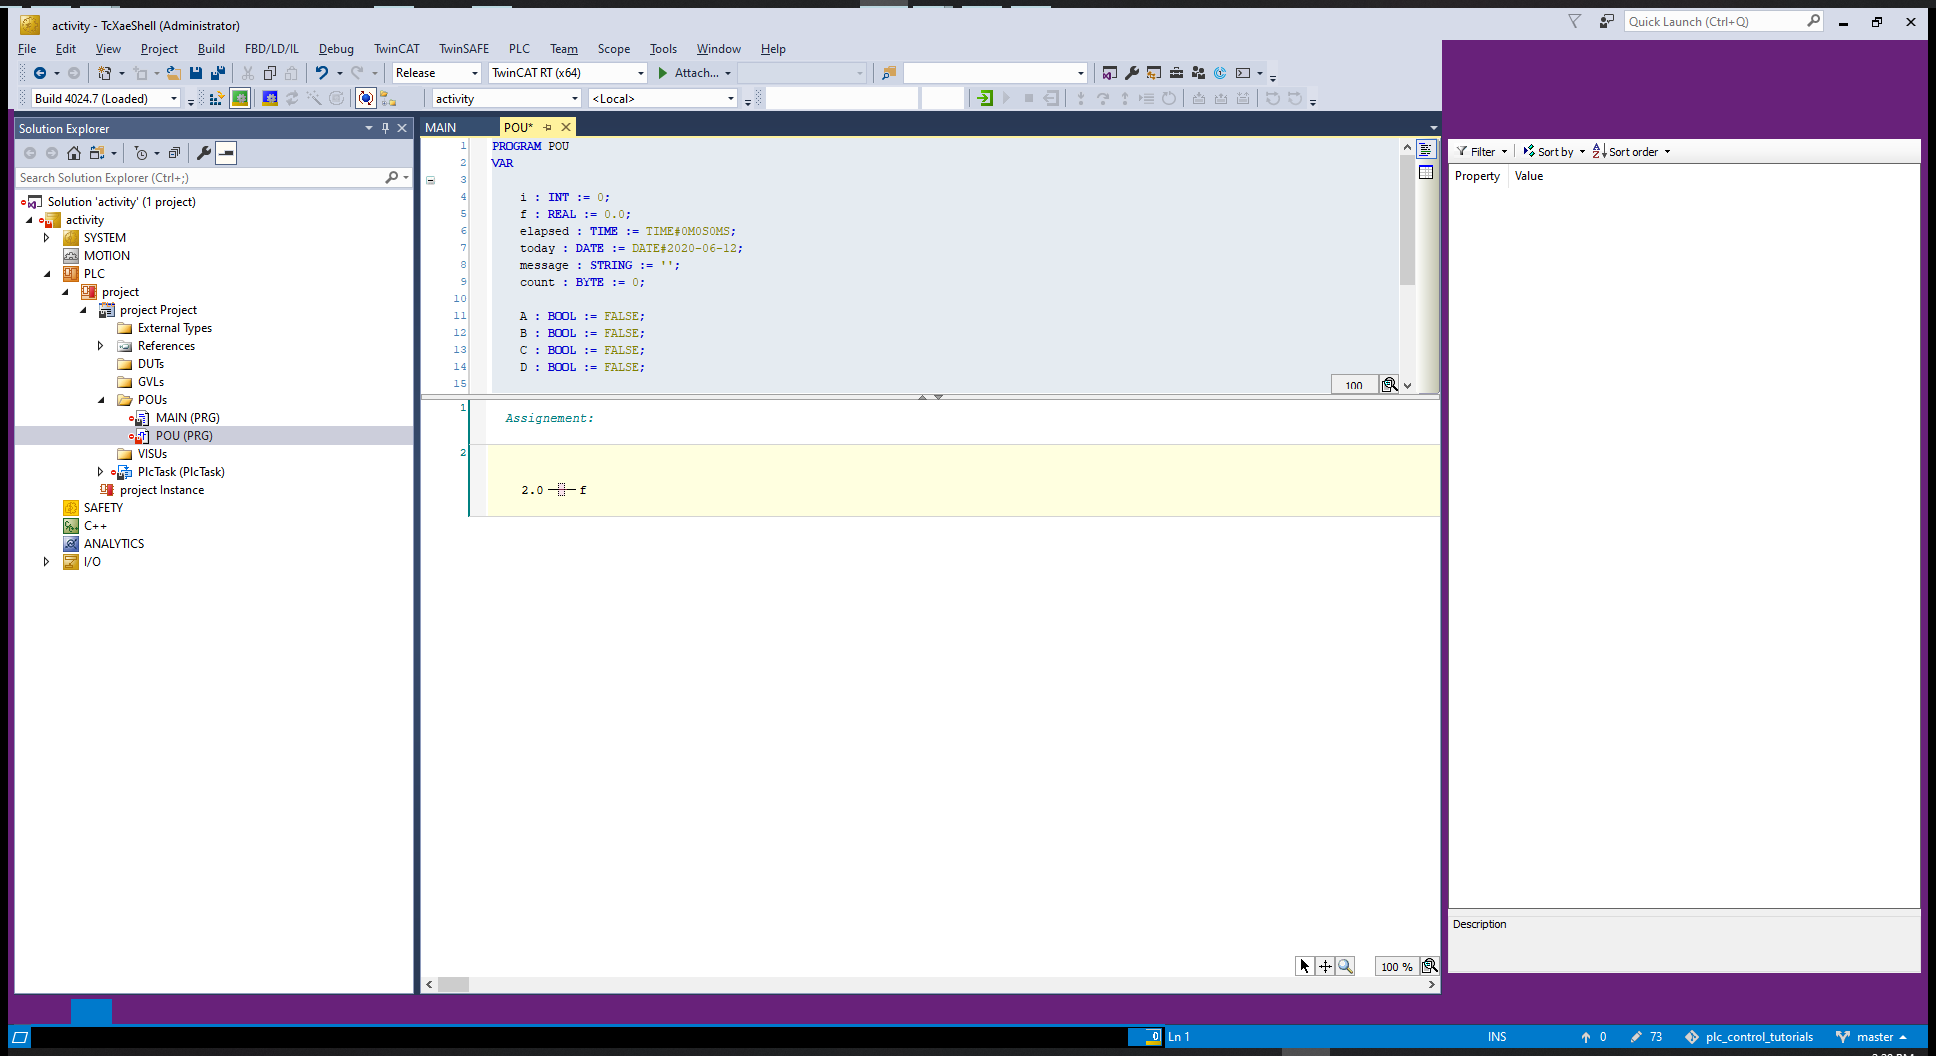Open the TwinCAT menu
Image resolution: width=1936 pixels, height=1056 pixels.
tap(396, 48)
